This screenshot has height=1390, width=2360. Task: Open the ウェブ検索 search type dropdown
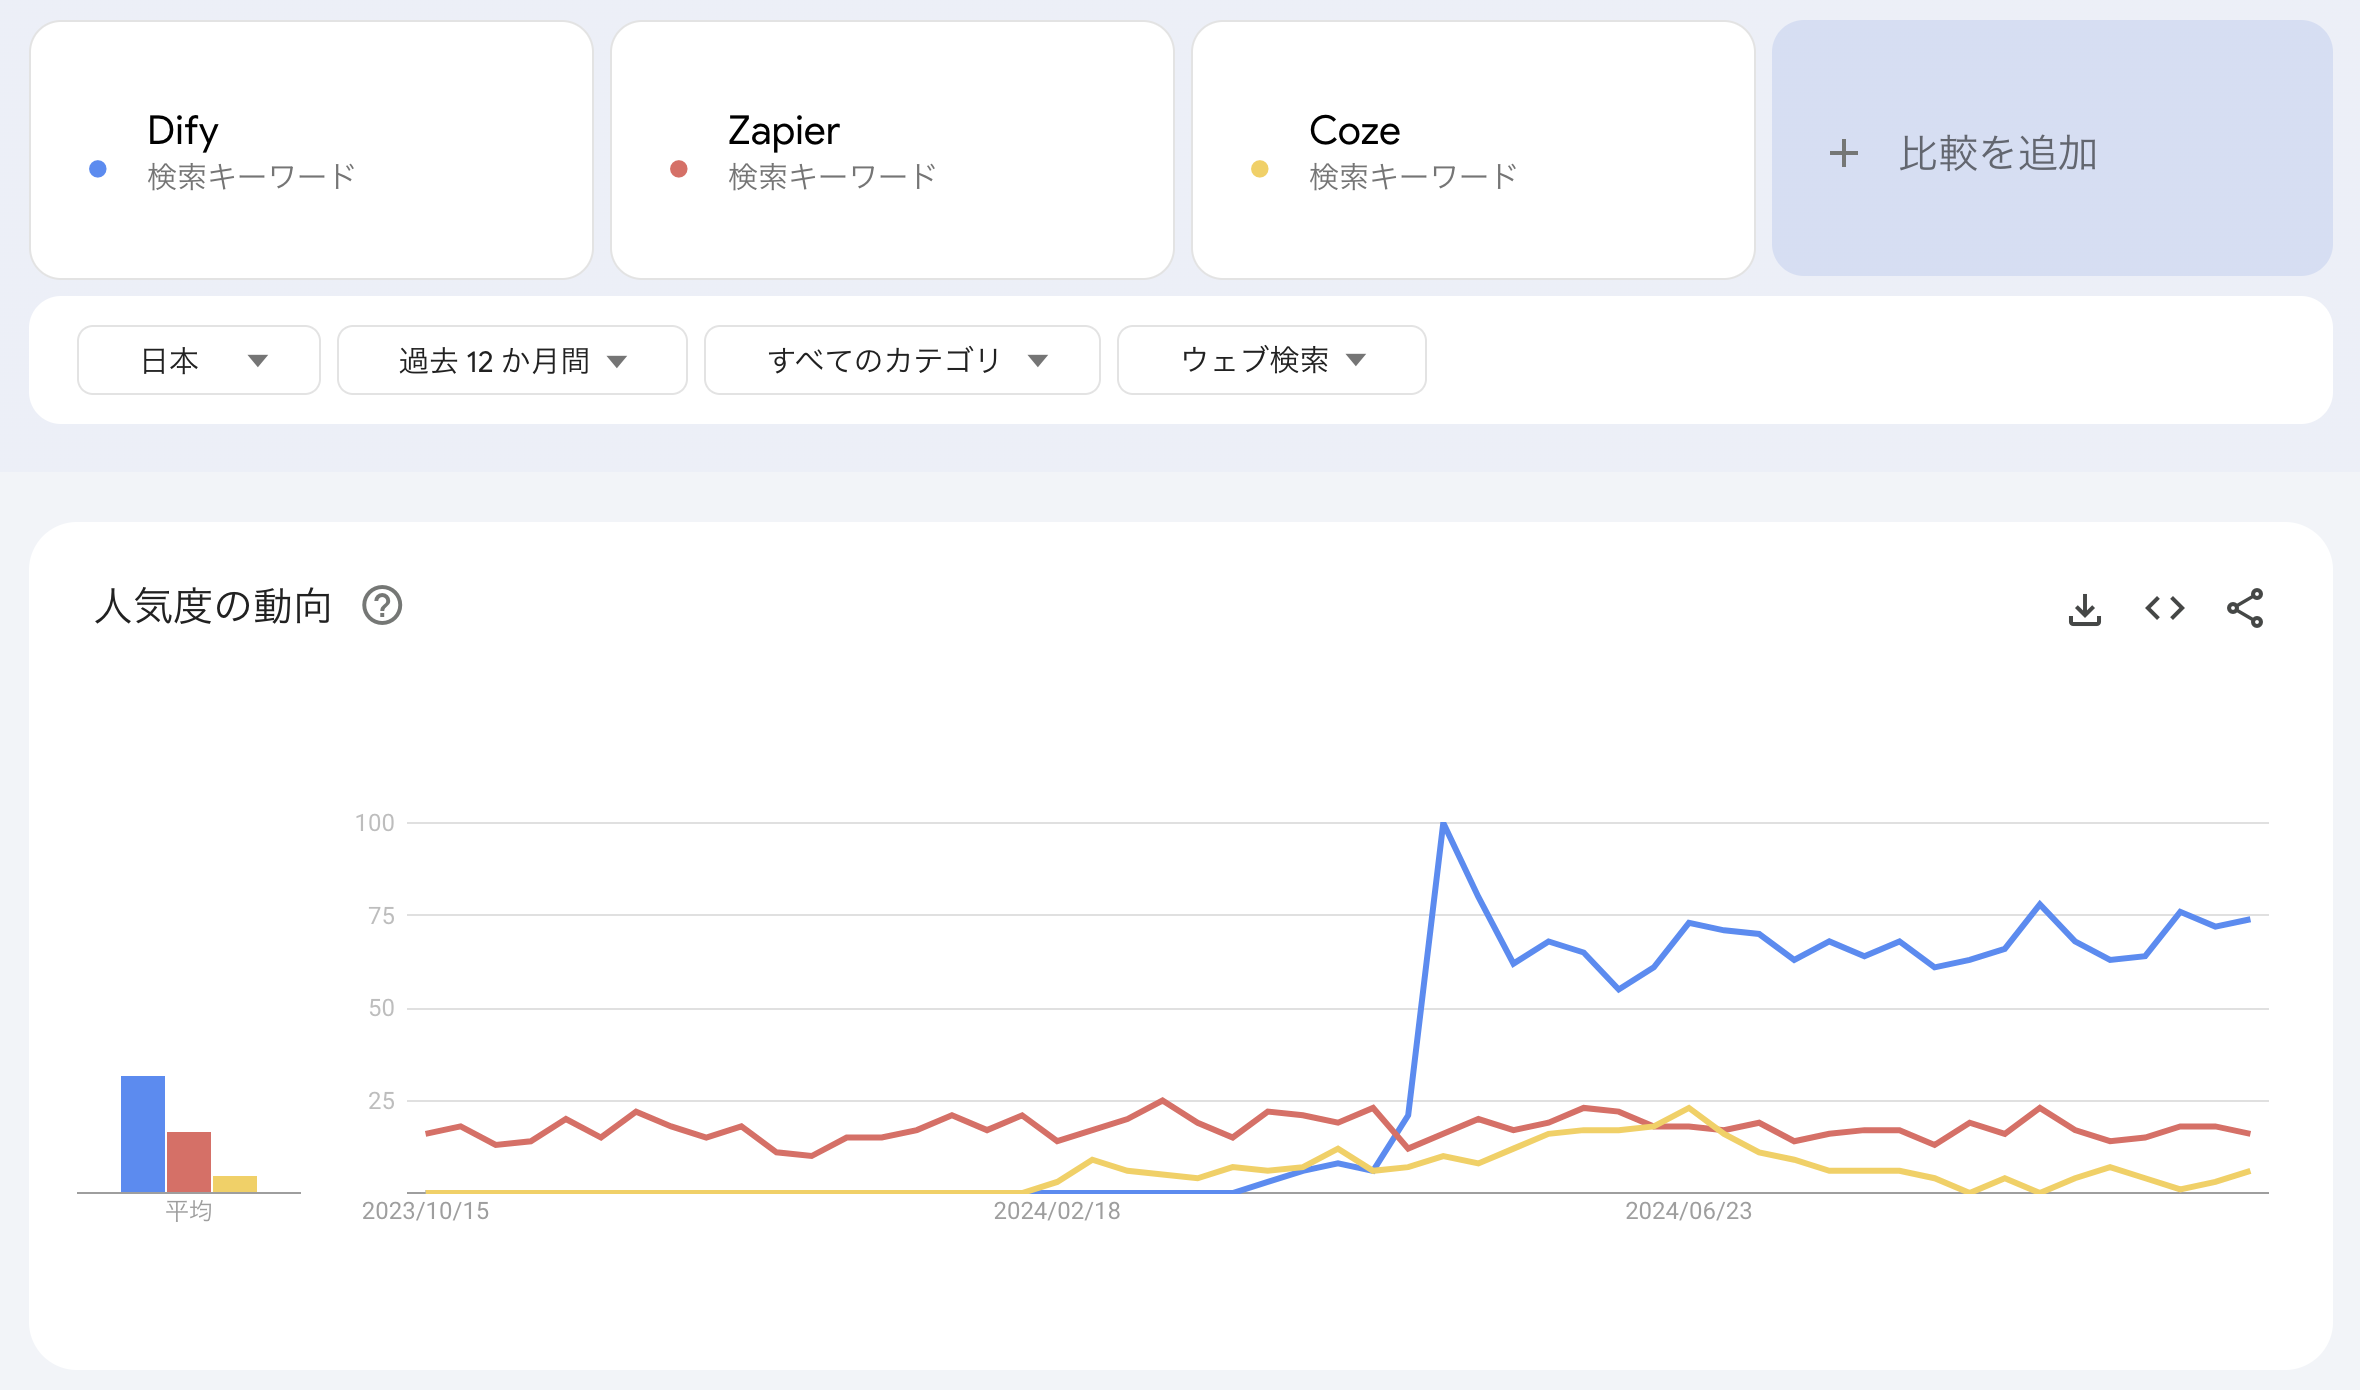pos(1270,360)
